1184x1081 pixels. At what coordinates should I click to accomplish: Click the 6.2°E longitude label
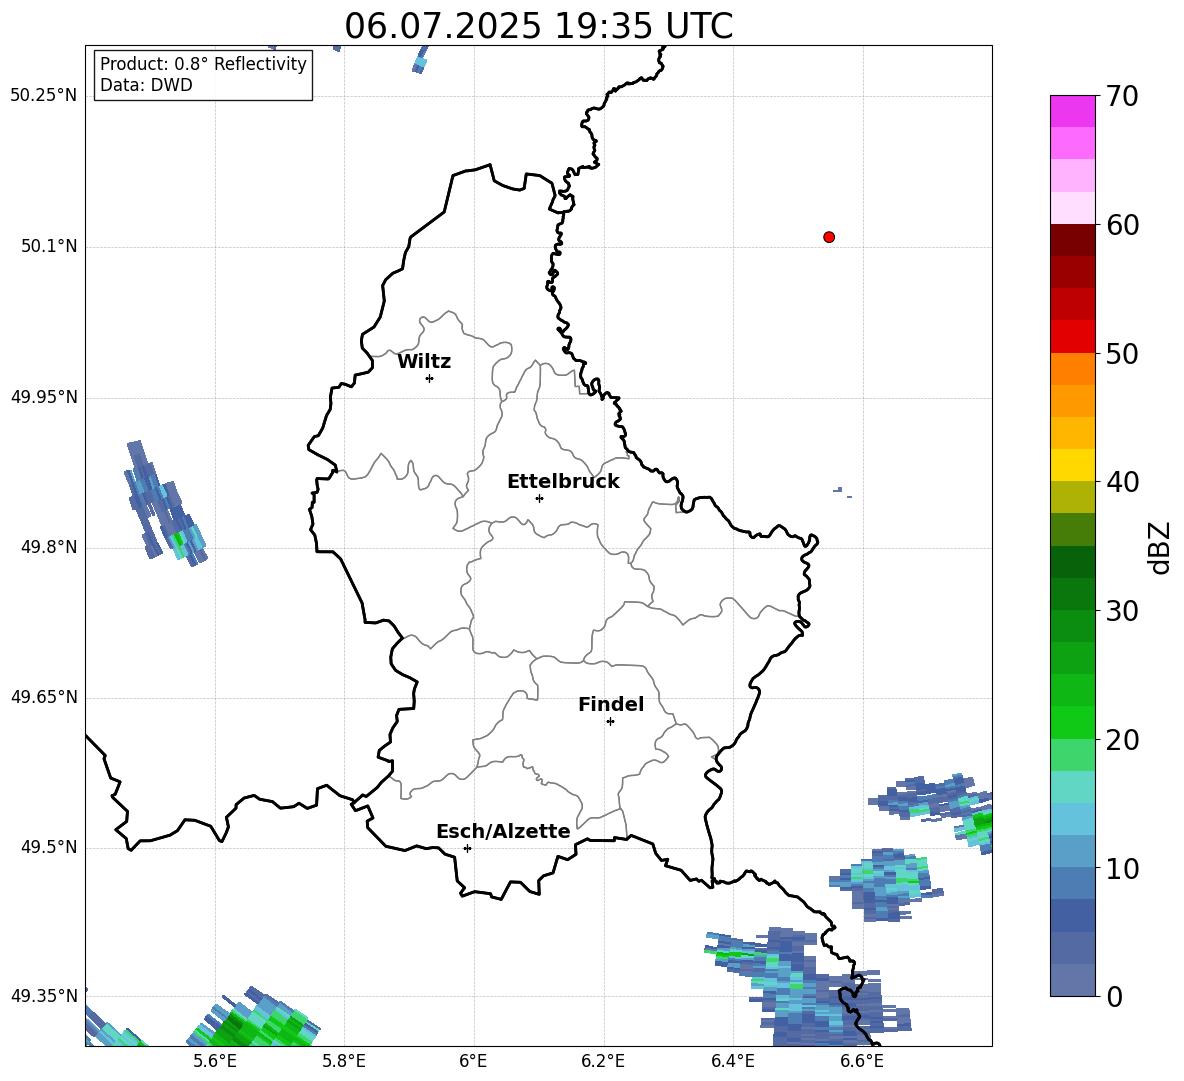[x=603, y=1061]
